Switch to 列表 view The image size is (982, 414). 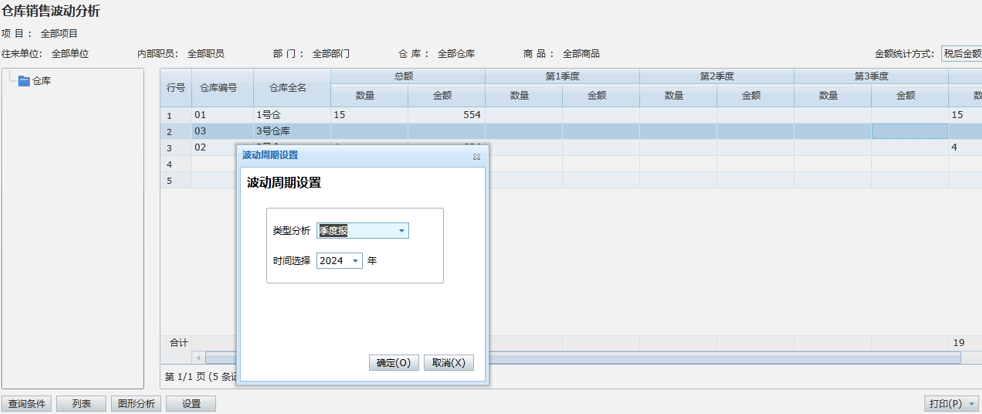(81, 404)
